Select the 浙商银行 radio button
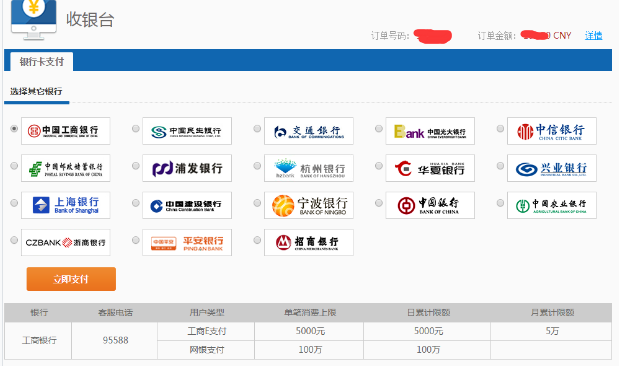 14,240
